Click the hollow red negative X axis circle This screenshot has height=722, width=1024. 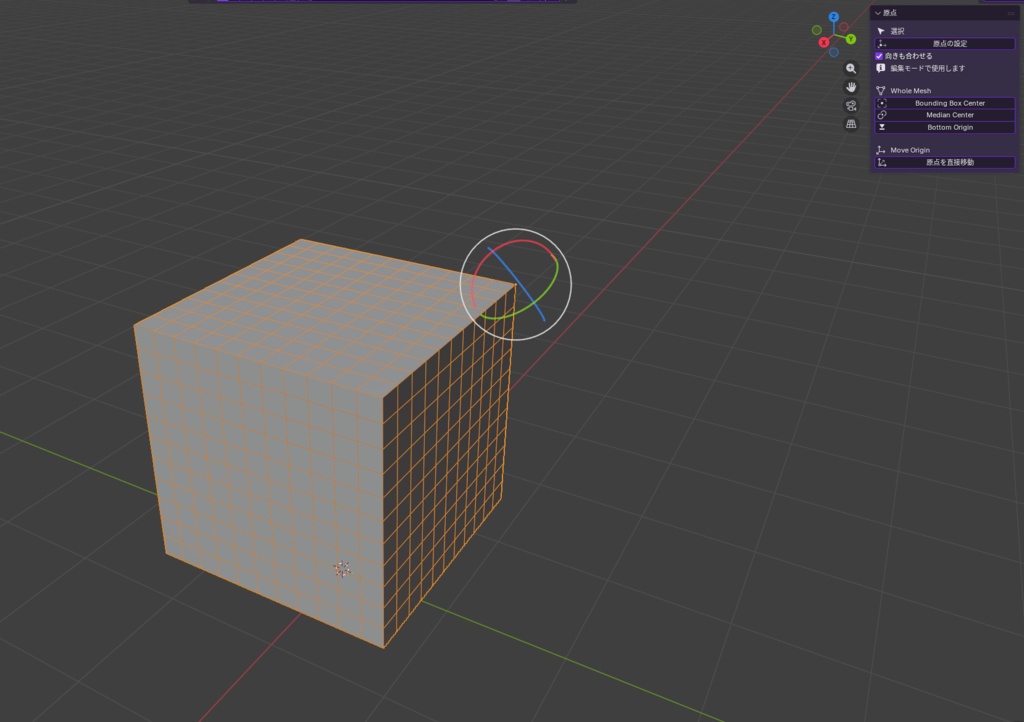tap(844, 27)
